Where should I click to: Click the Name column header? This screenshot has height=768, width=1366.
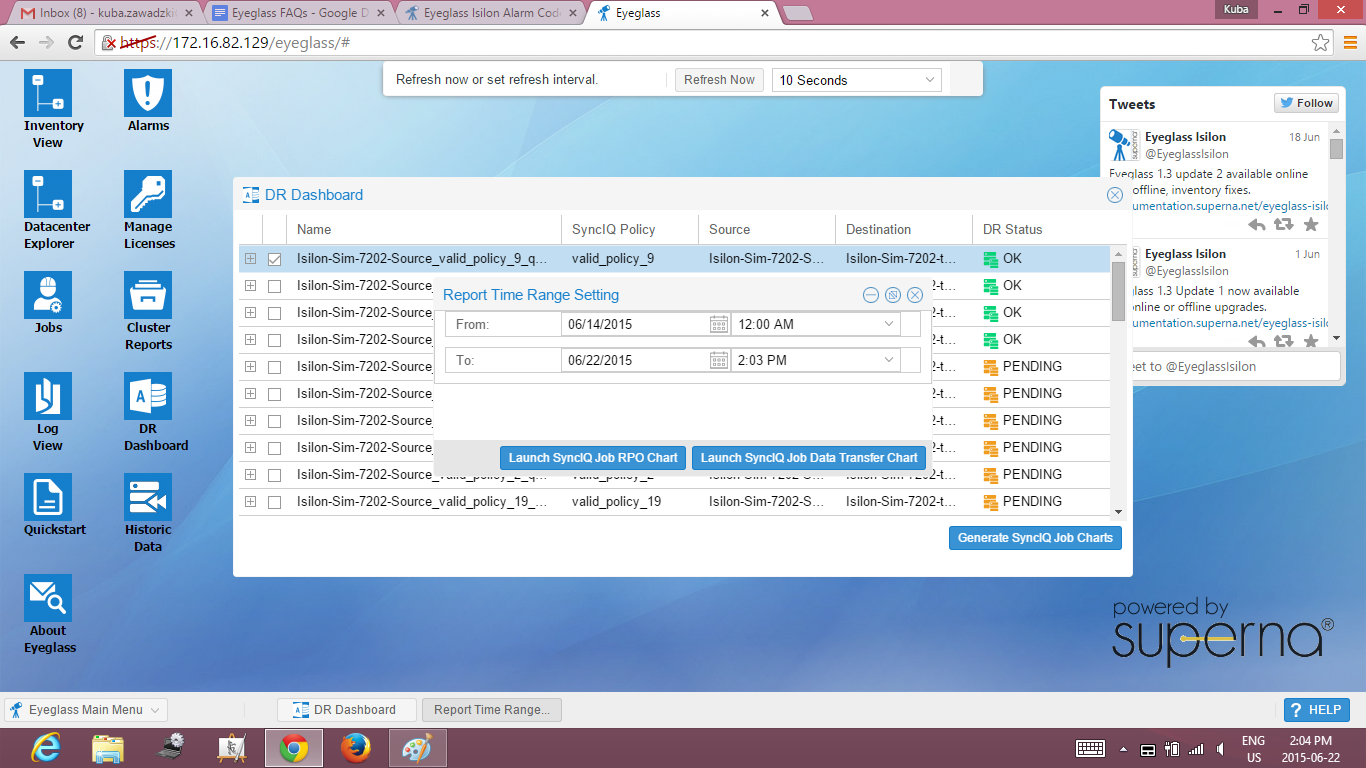424,229
